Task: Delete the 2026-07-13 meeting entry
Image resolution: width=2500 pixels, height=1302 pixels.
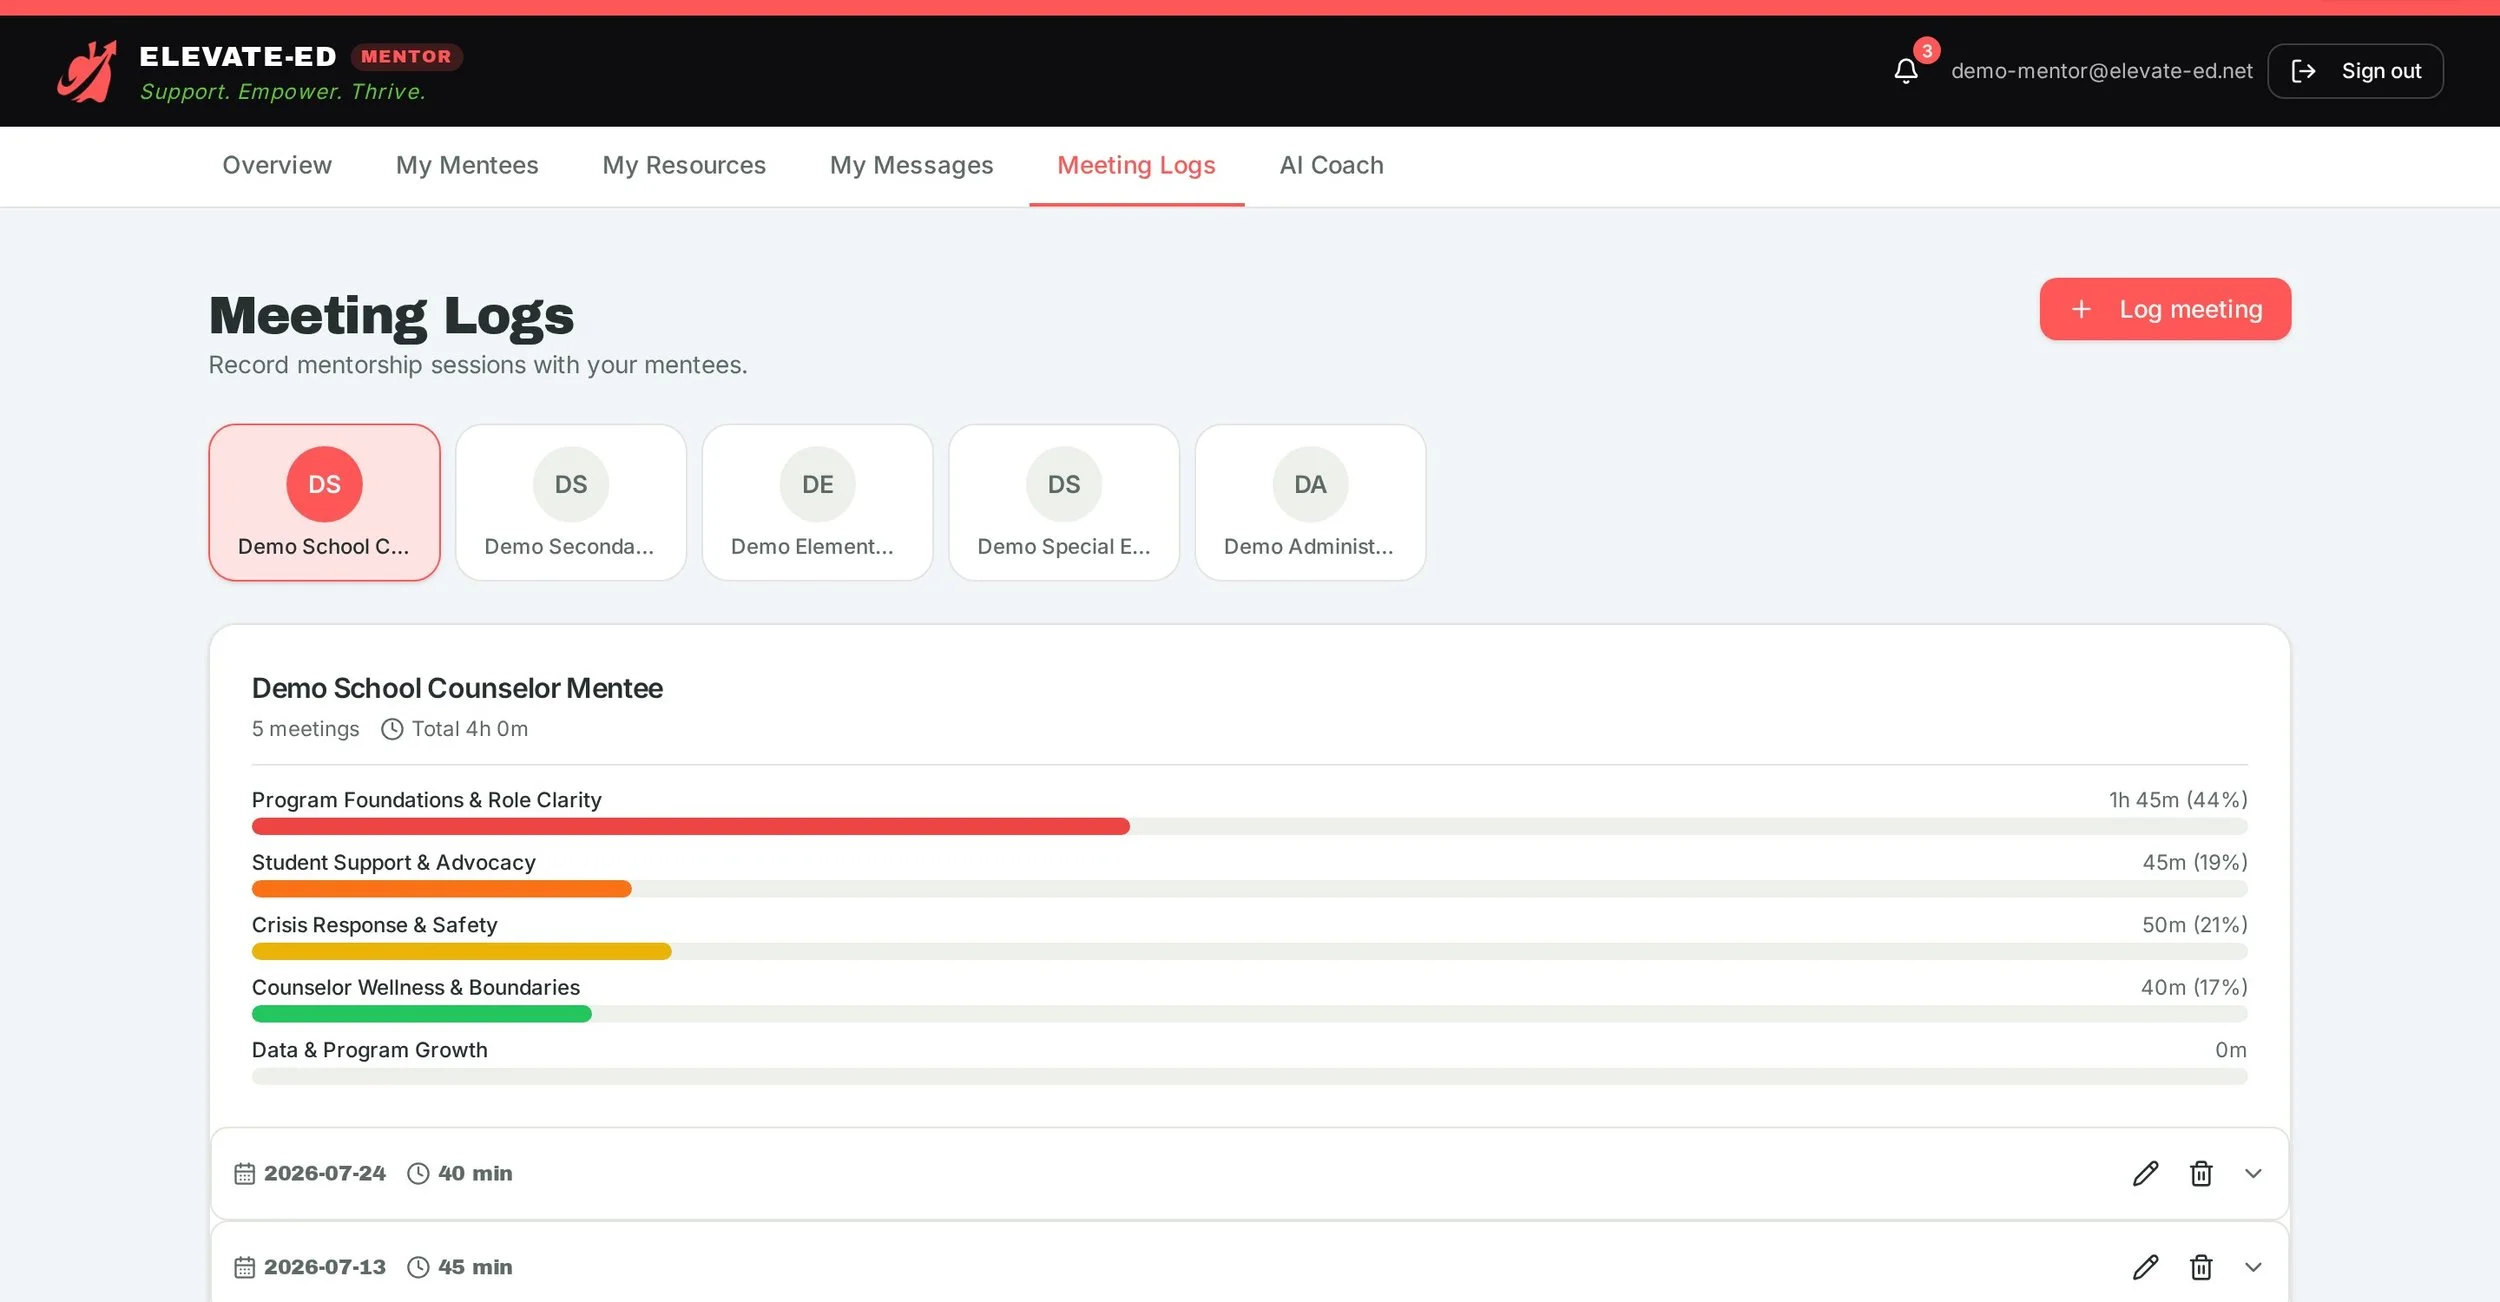Action: click(x=2201, y=1267)
